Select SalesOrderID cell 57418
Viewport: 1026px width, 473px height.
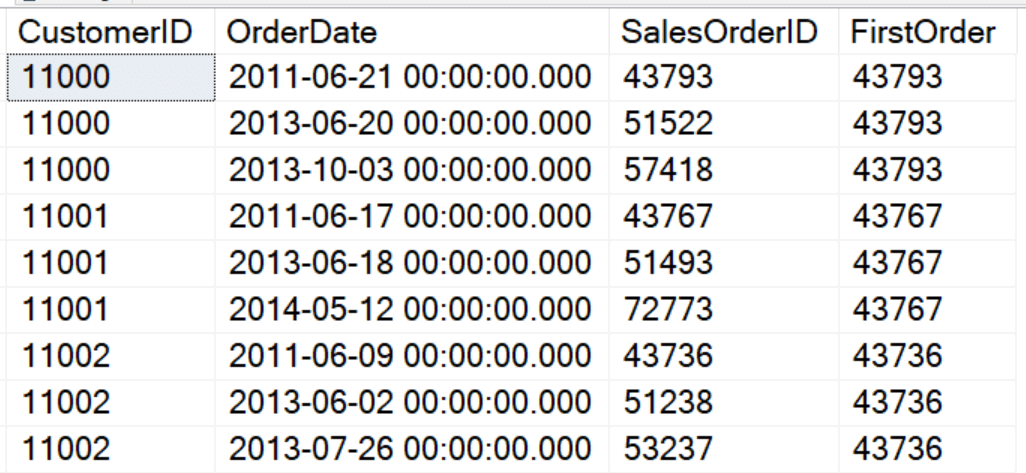pos(724,171)
